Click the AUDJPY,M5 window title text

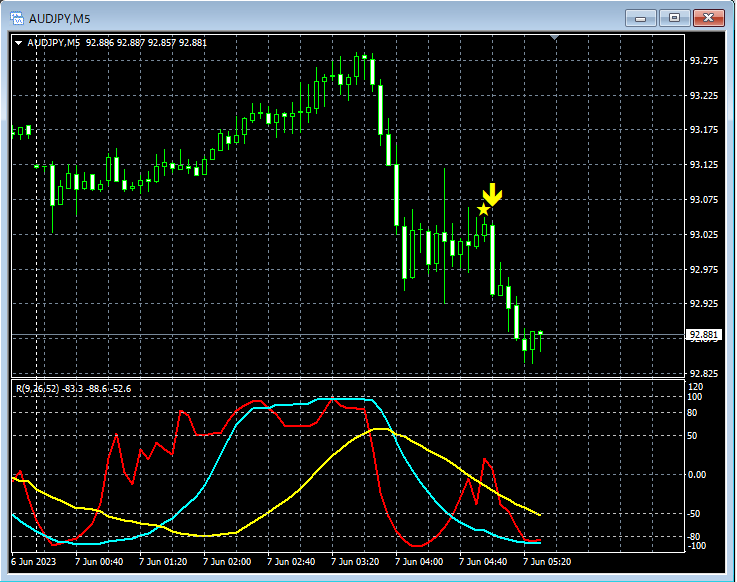click(x=59, y=19)
